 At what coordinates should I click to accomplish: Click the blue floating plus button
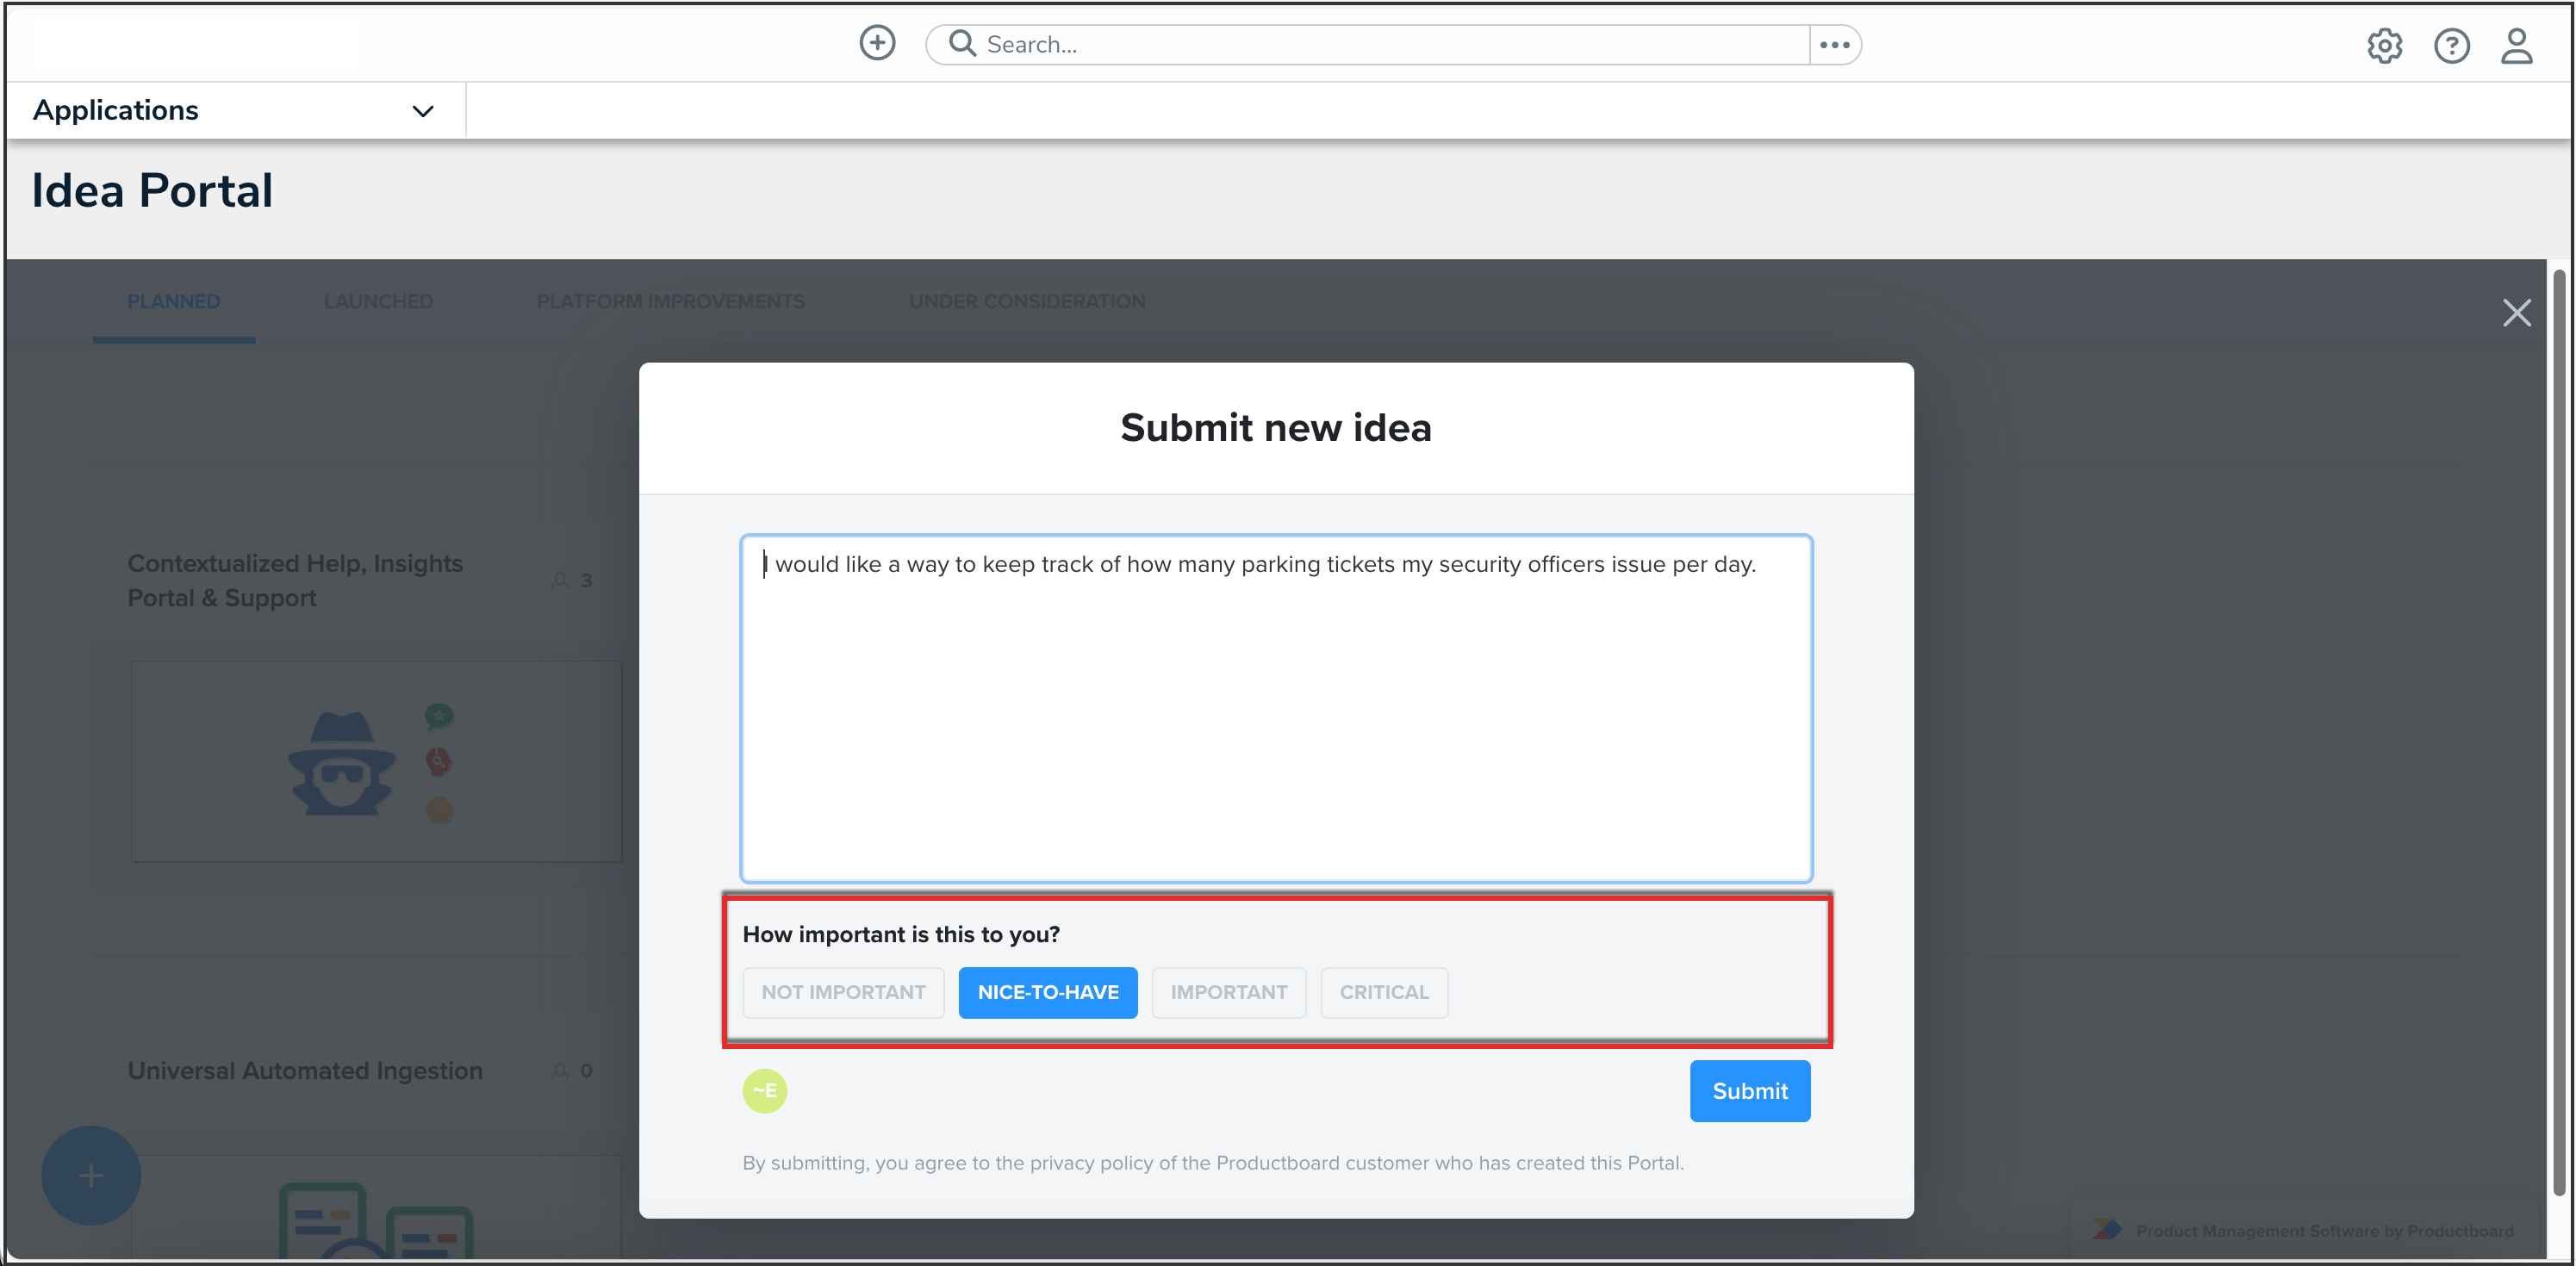click(91, 1175)
